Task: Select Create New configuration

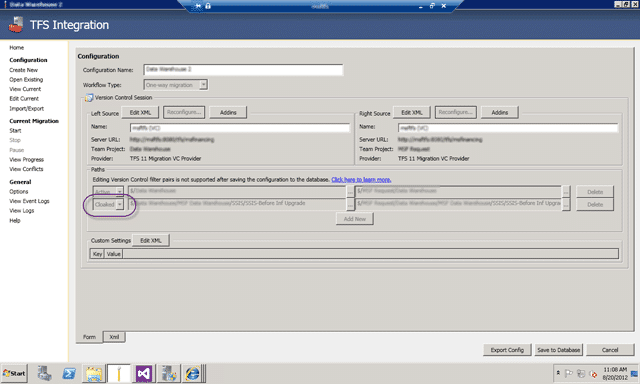Action: (24, 70)
